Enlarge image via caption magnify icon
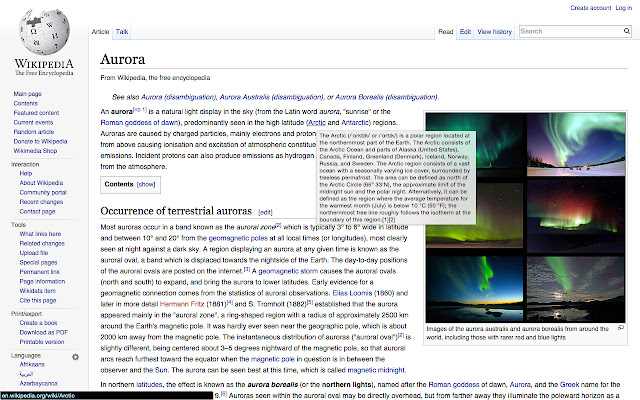 click(621, 327)
